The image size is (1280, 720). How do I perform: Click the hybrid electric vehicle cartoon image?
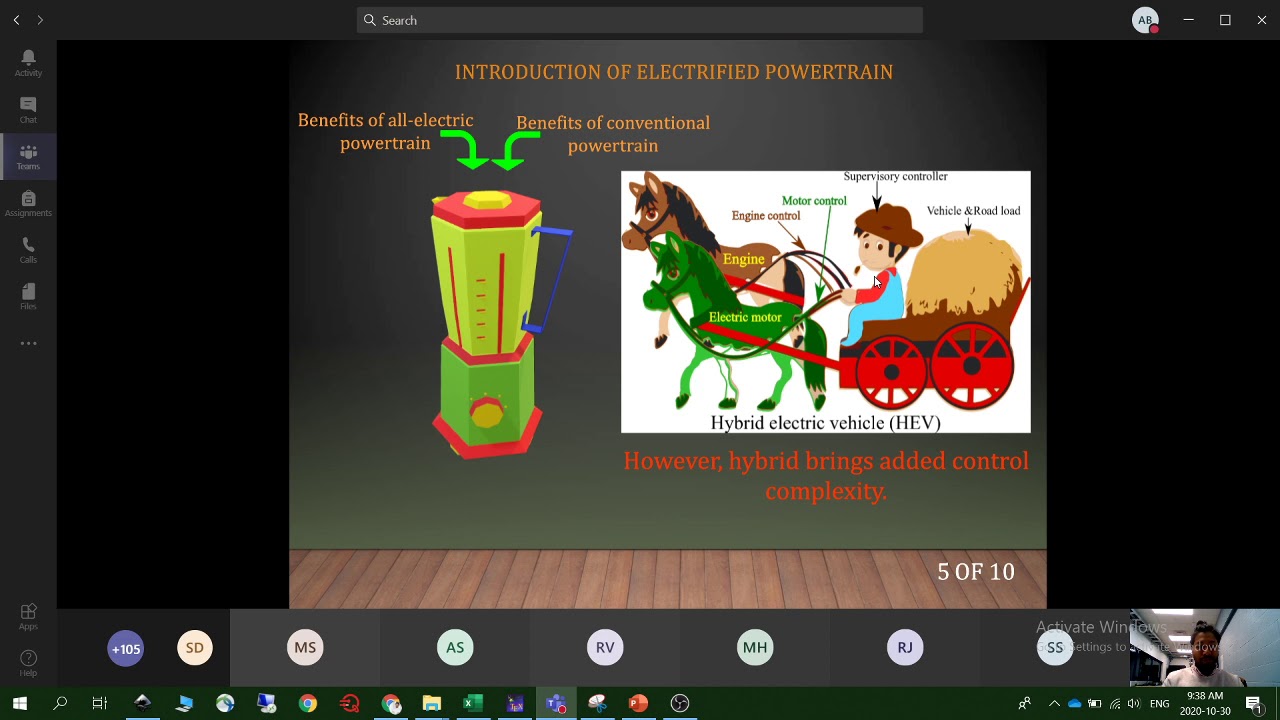[826, 302]
